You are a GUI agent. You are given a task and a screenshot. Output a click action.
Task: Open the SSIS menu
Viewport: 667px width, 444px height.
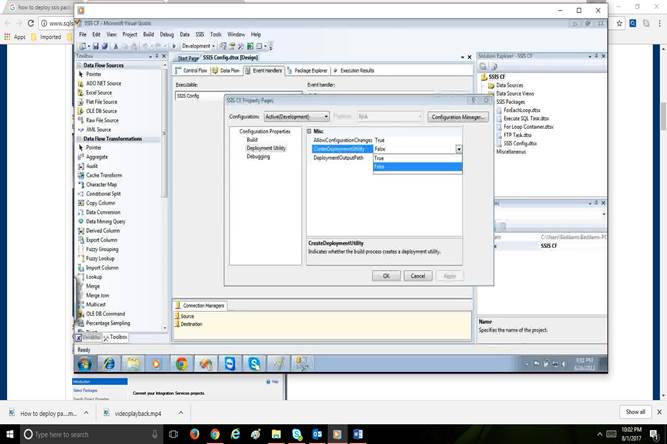tap(200, 34)
